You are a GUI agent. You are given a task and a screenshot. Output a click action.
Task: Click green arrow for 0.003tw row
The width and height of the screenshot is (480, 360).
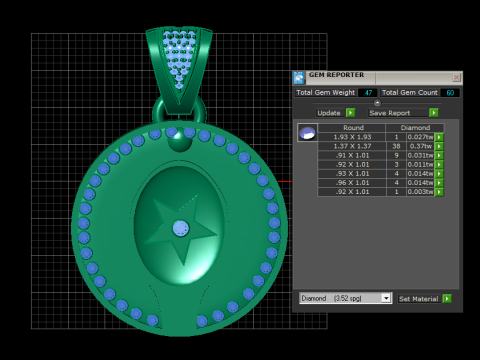(439, 192)
